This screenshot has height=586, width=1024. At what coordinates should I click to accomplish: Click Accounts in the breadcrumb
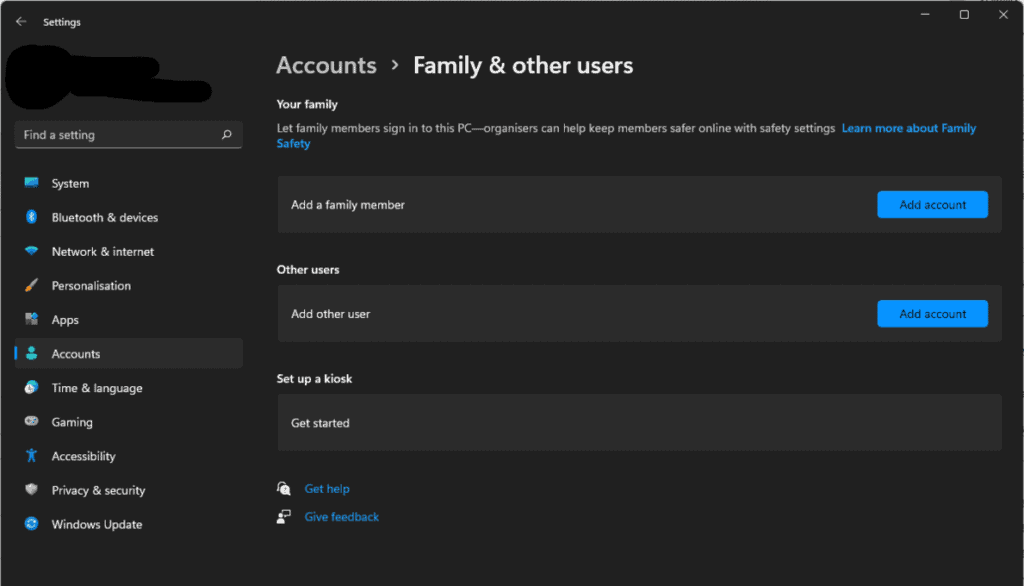[326, 65]
